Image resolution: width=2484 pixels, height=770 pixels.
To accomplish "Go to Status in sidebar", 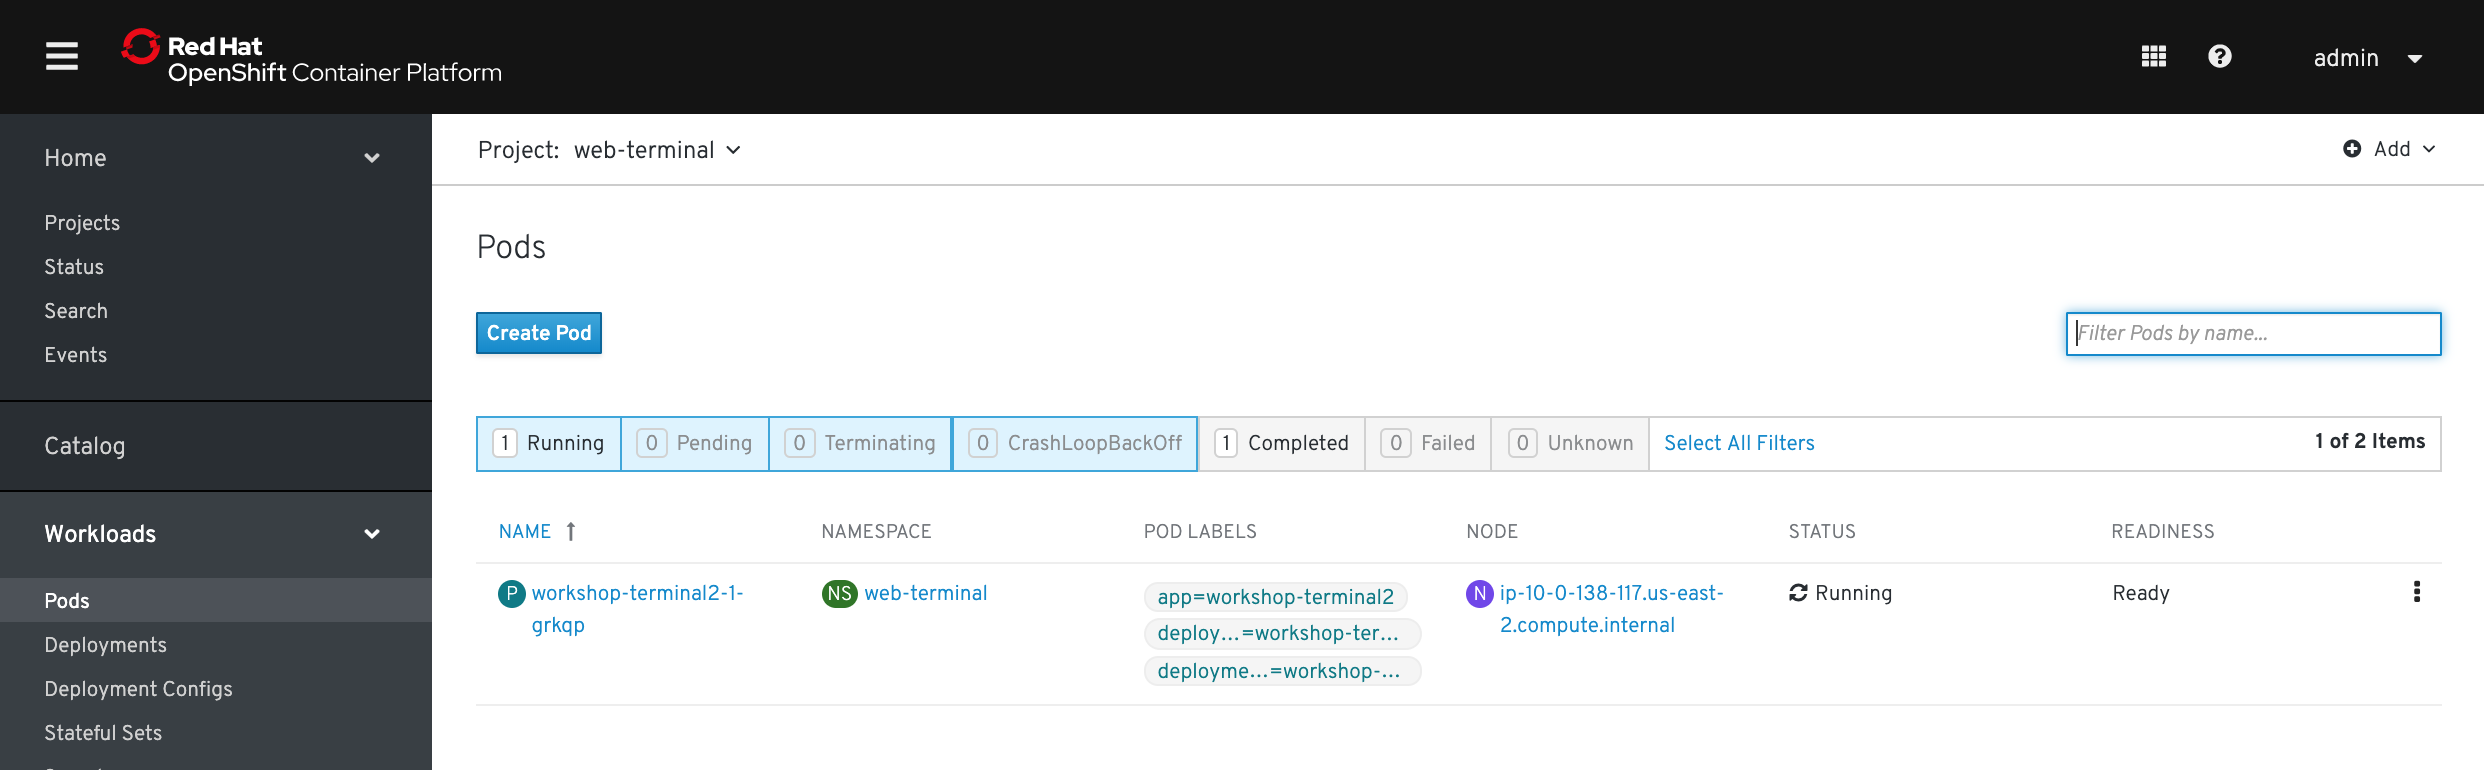I will point(74,267).
